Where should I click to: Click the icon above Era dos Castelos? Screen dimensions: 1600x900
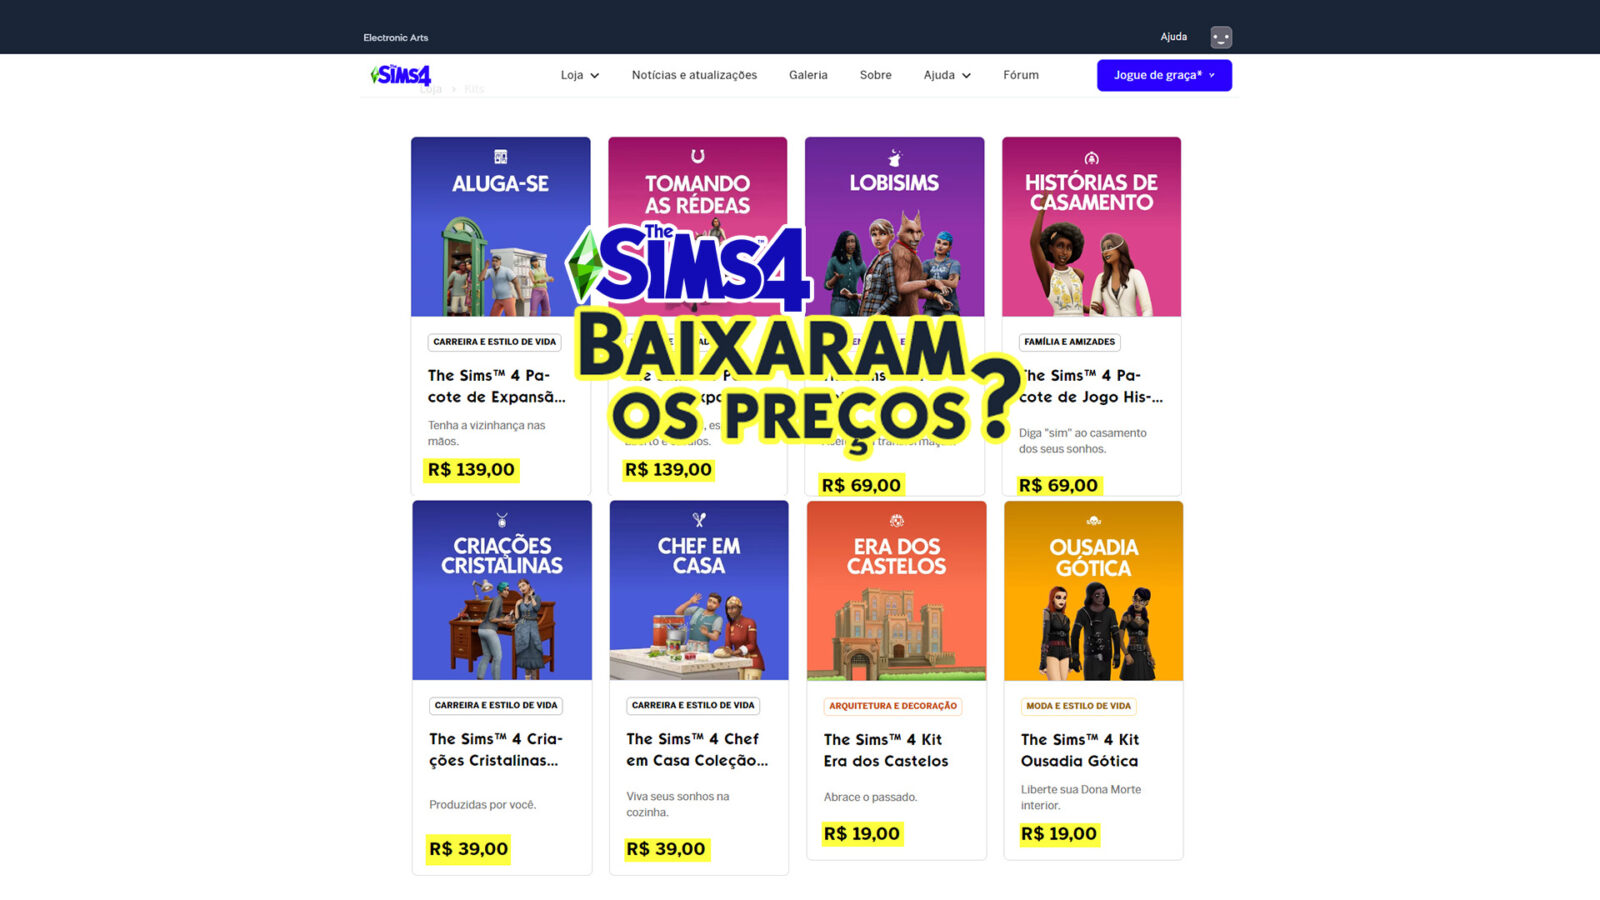(x=897, y=521)
